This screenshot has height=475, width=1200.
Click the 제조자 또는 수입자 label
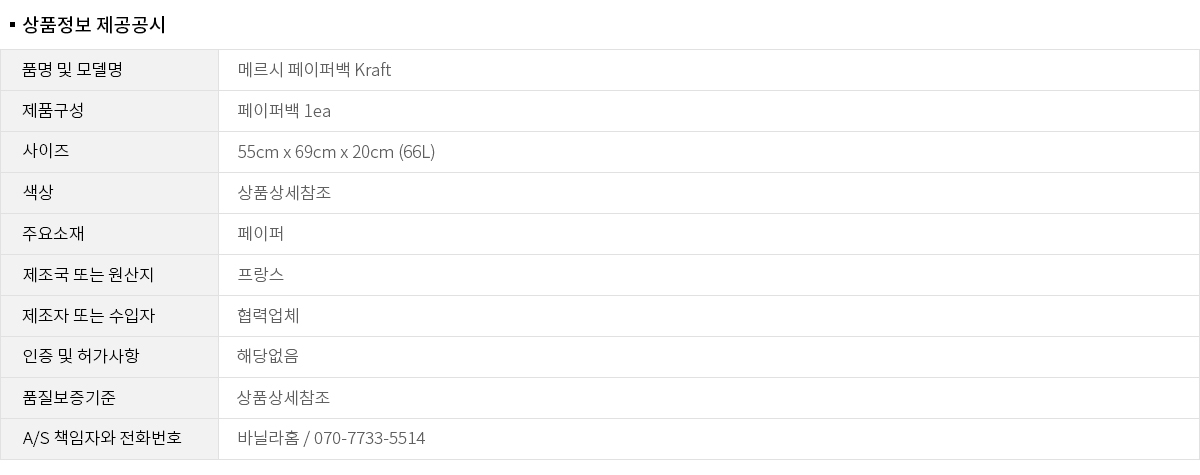point(88,316)
